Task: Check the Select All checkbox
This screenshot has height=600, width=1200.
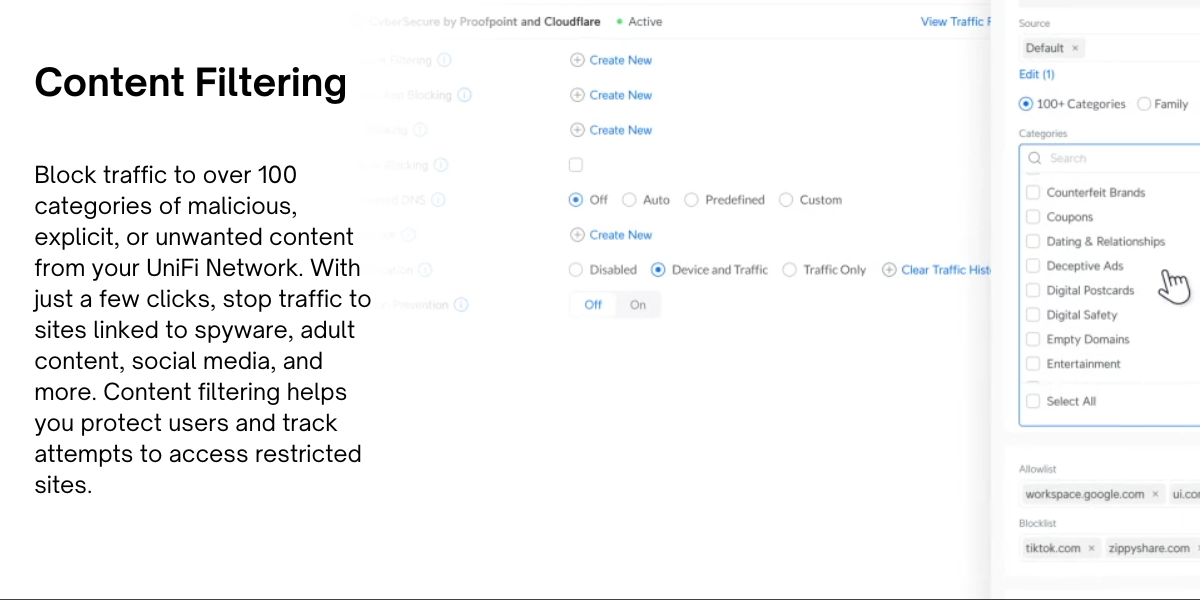Action: pos(1033,401)
